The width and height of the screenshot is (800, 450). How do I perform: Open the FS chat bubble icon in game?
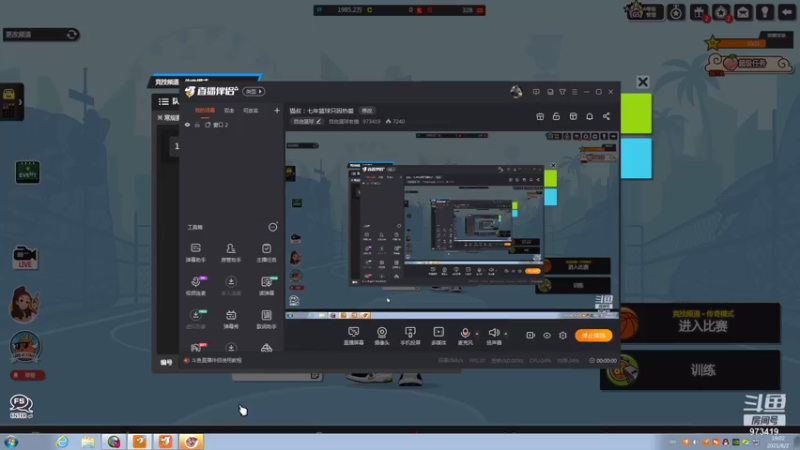tap(21, 406)
